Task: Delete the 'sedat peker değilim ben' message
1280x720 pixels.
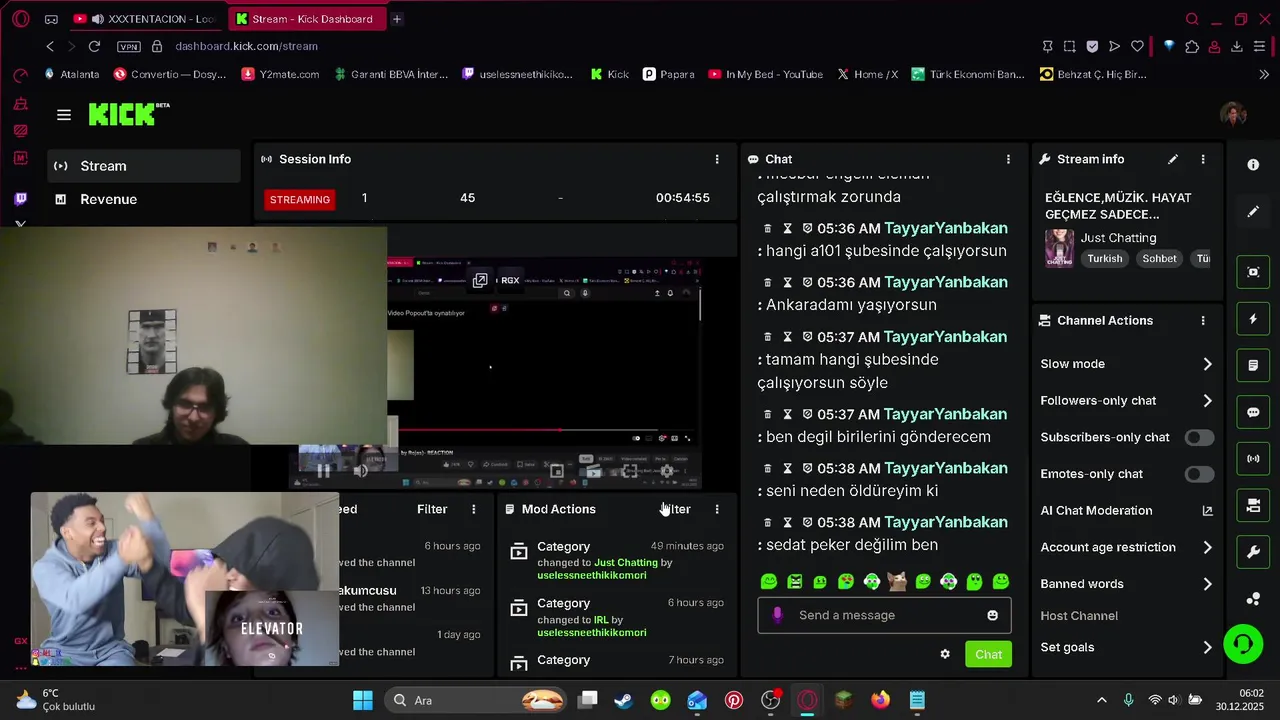Action: [x=767, y=522]
